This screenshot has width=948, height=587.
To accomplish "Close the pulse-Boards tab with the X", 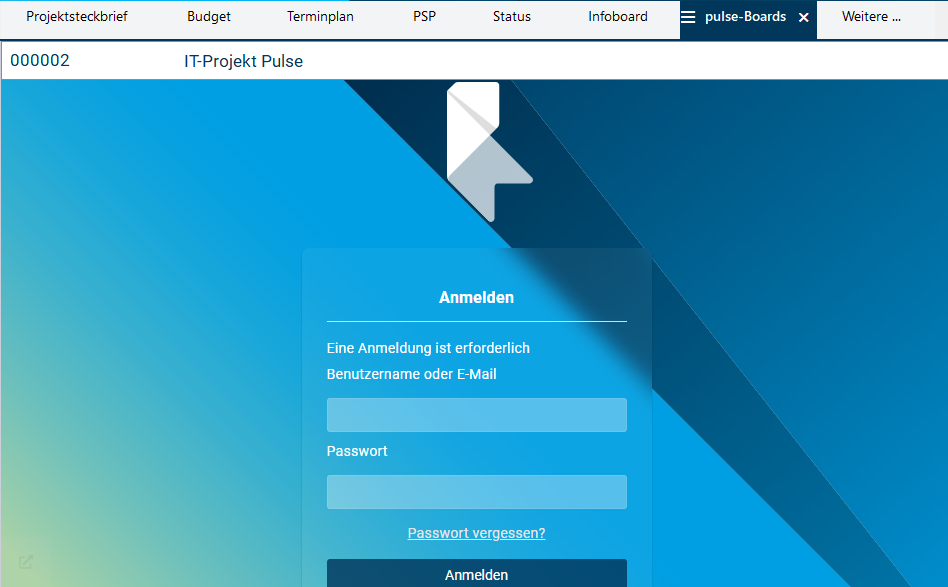I will click(803, 18).
